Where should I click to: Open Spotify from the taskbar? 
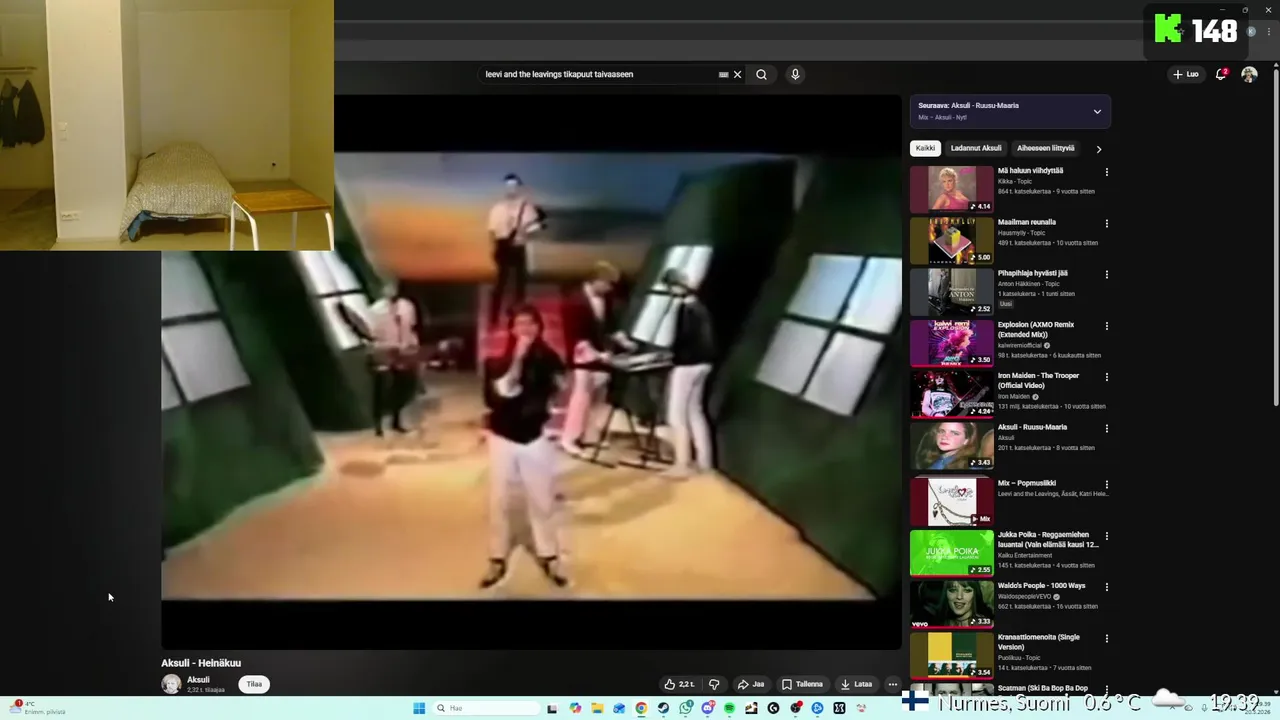tap(729, 708)
